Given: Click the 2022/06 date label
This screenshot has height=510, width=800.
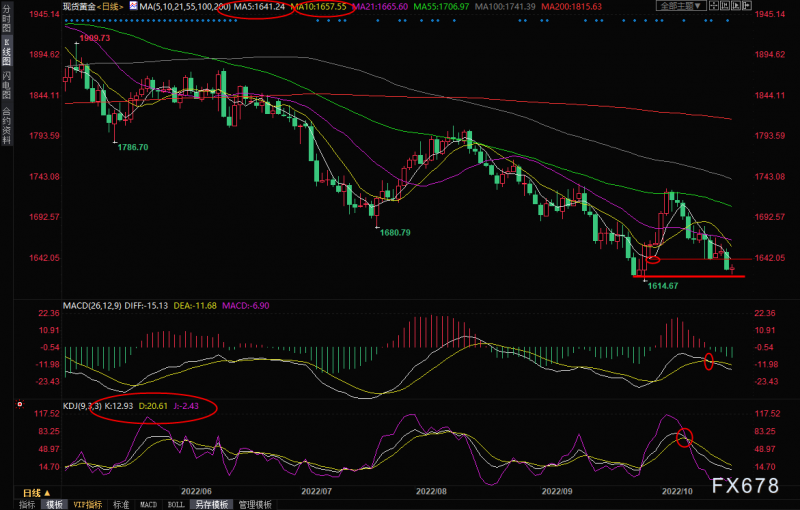Looking at the screenshot, I should pos(196,491).
